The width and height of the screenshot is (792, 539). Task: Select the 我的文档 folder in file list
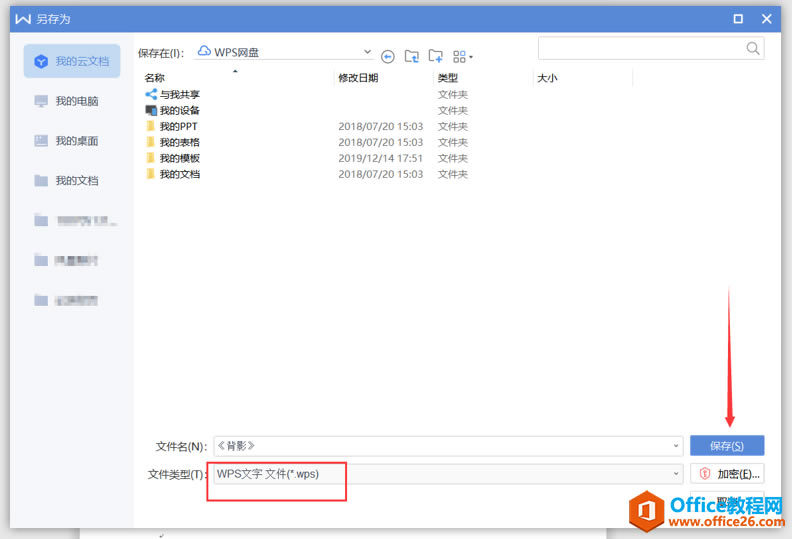180,174
